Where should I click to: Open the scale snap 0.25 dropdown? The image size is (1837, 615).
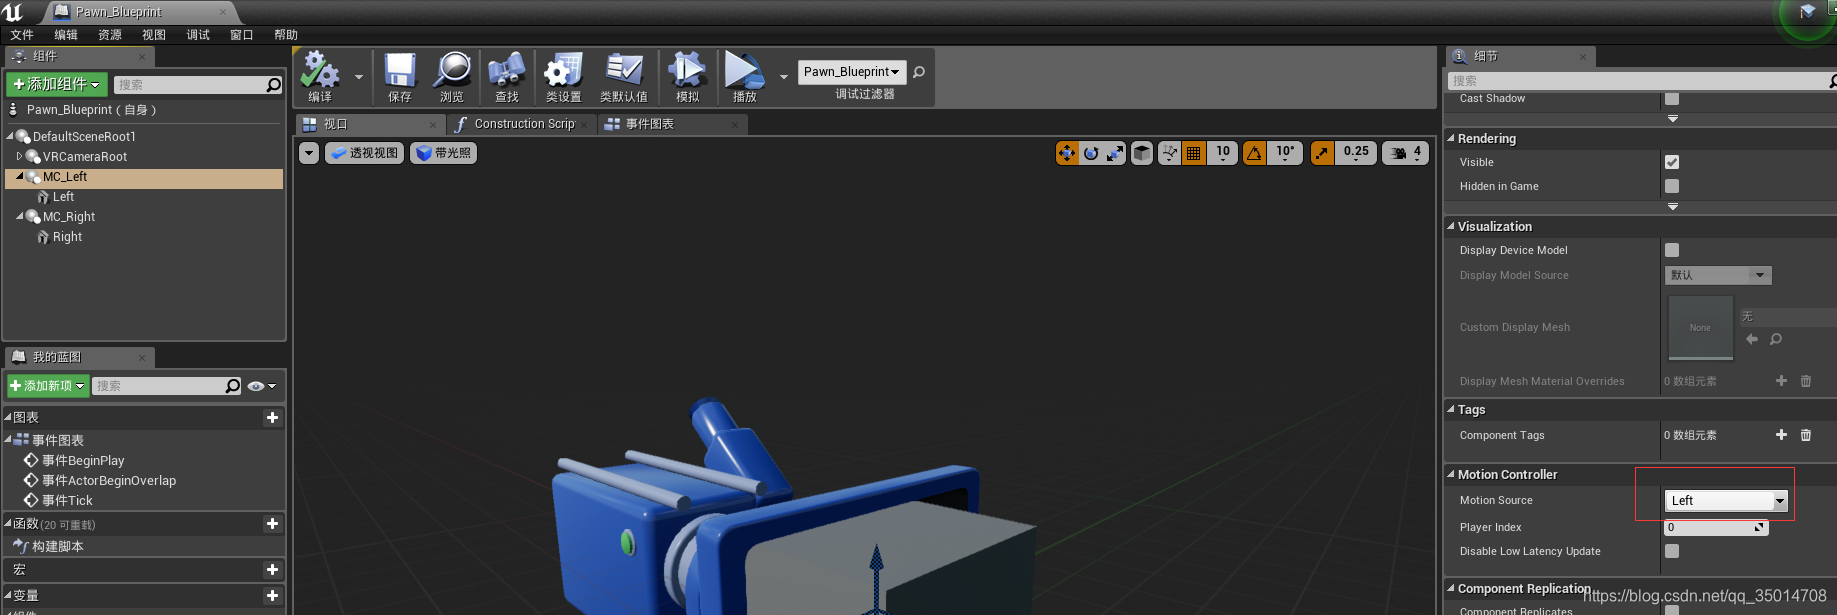(x=1356, y=153)
